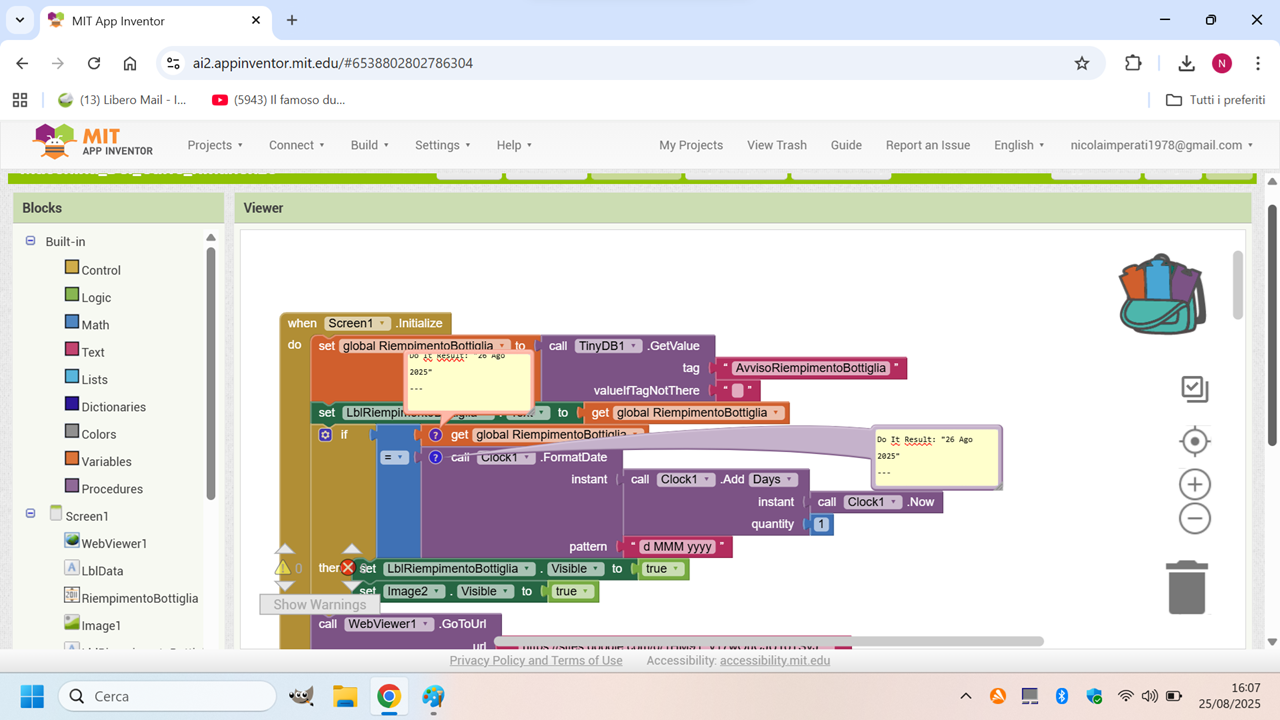Screen dimensions: 1280x720
Task: Open the equals operator dropdown
Action: pyautogui.click(x=396, y=457)
